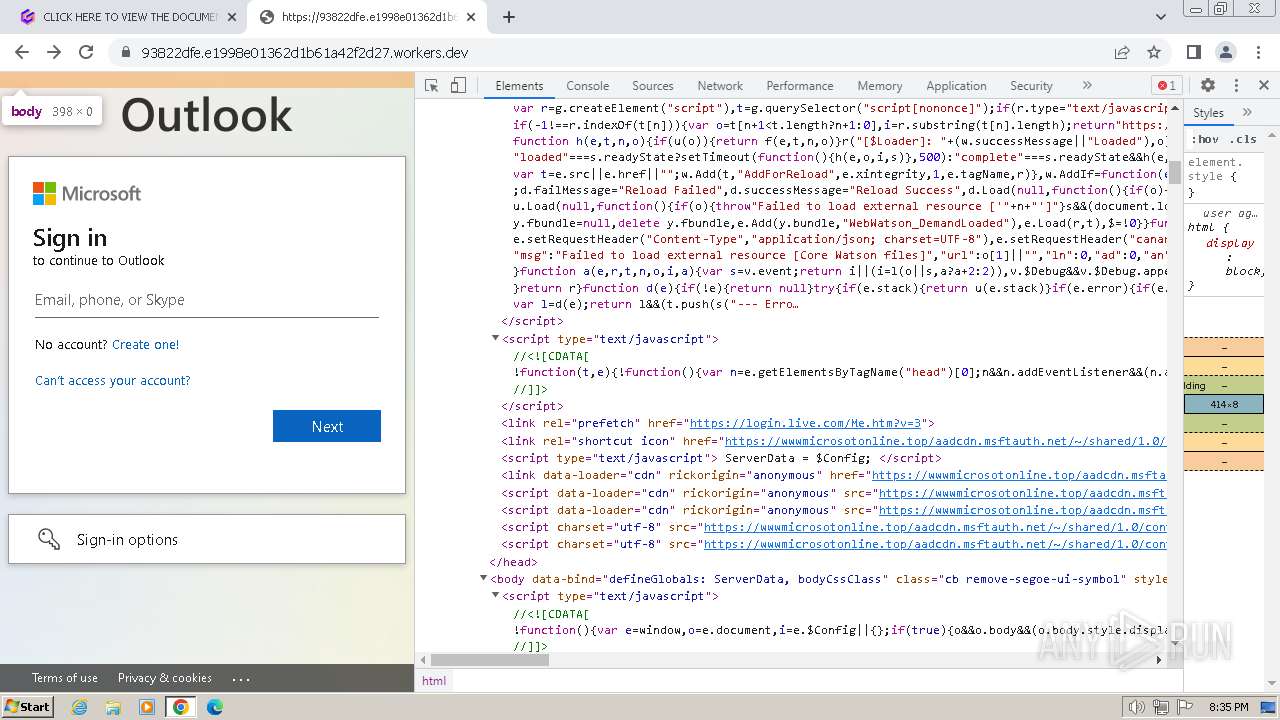
Task: Click the share page icon
Action: [1122, 52]
